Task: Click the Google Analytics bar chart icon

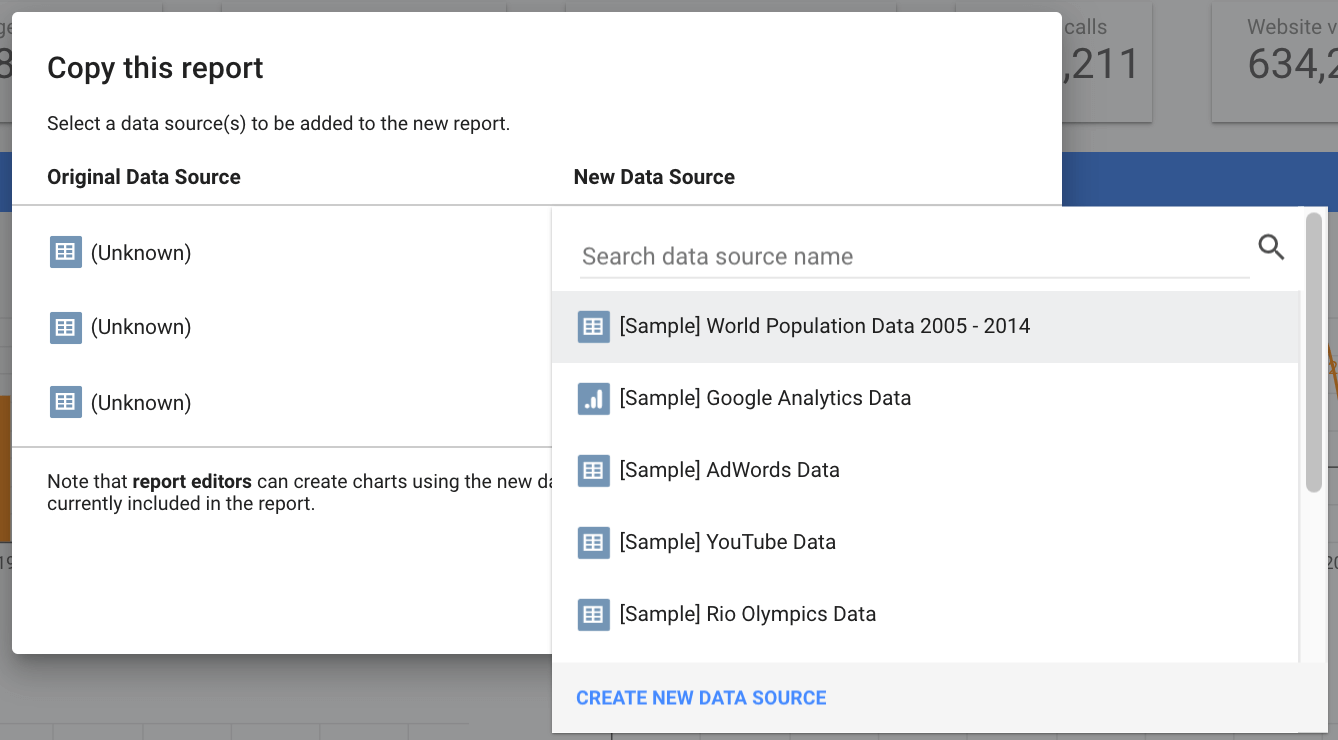Action: click(593, 398)
